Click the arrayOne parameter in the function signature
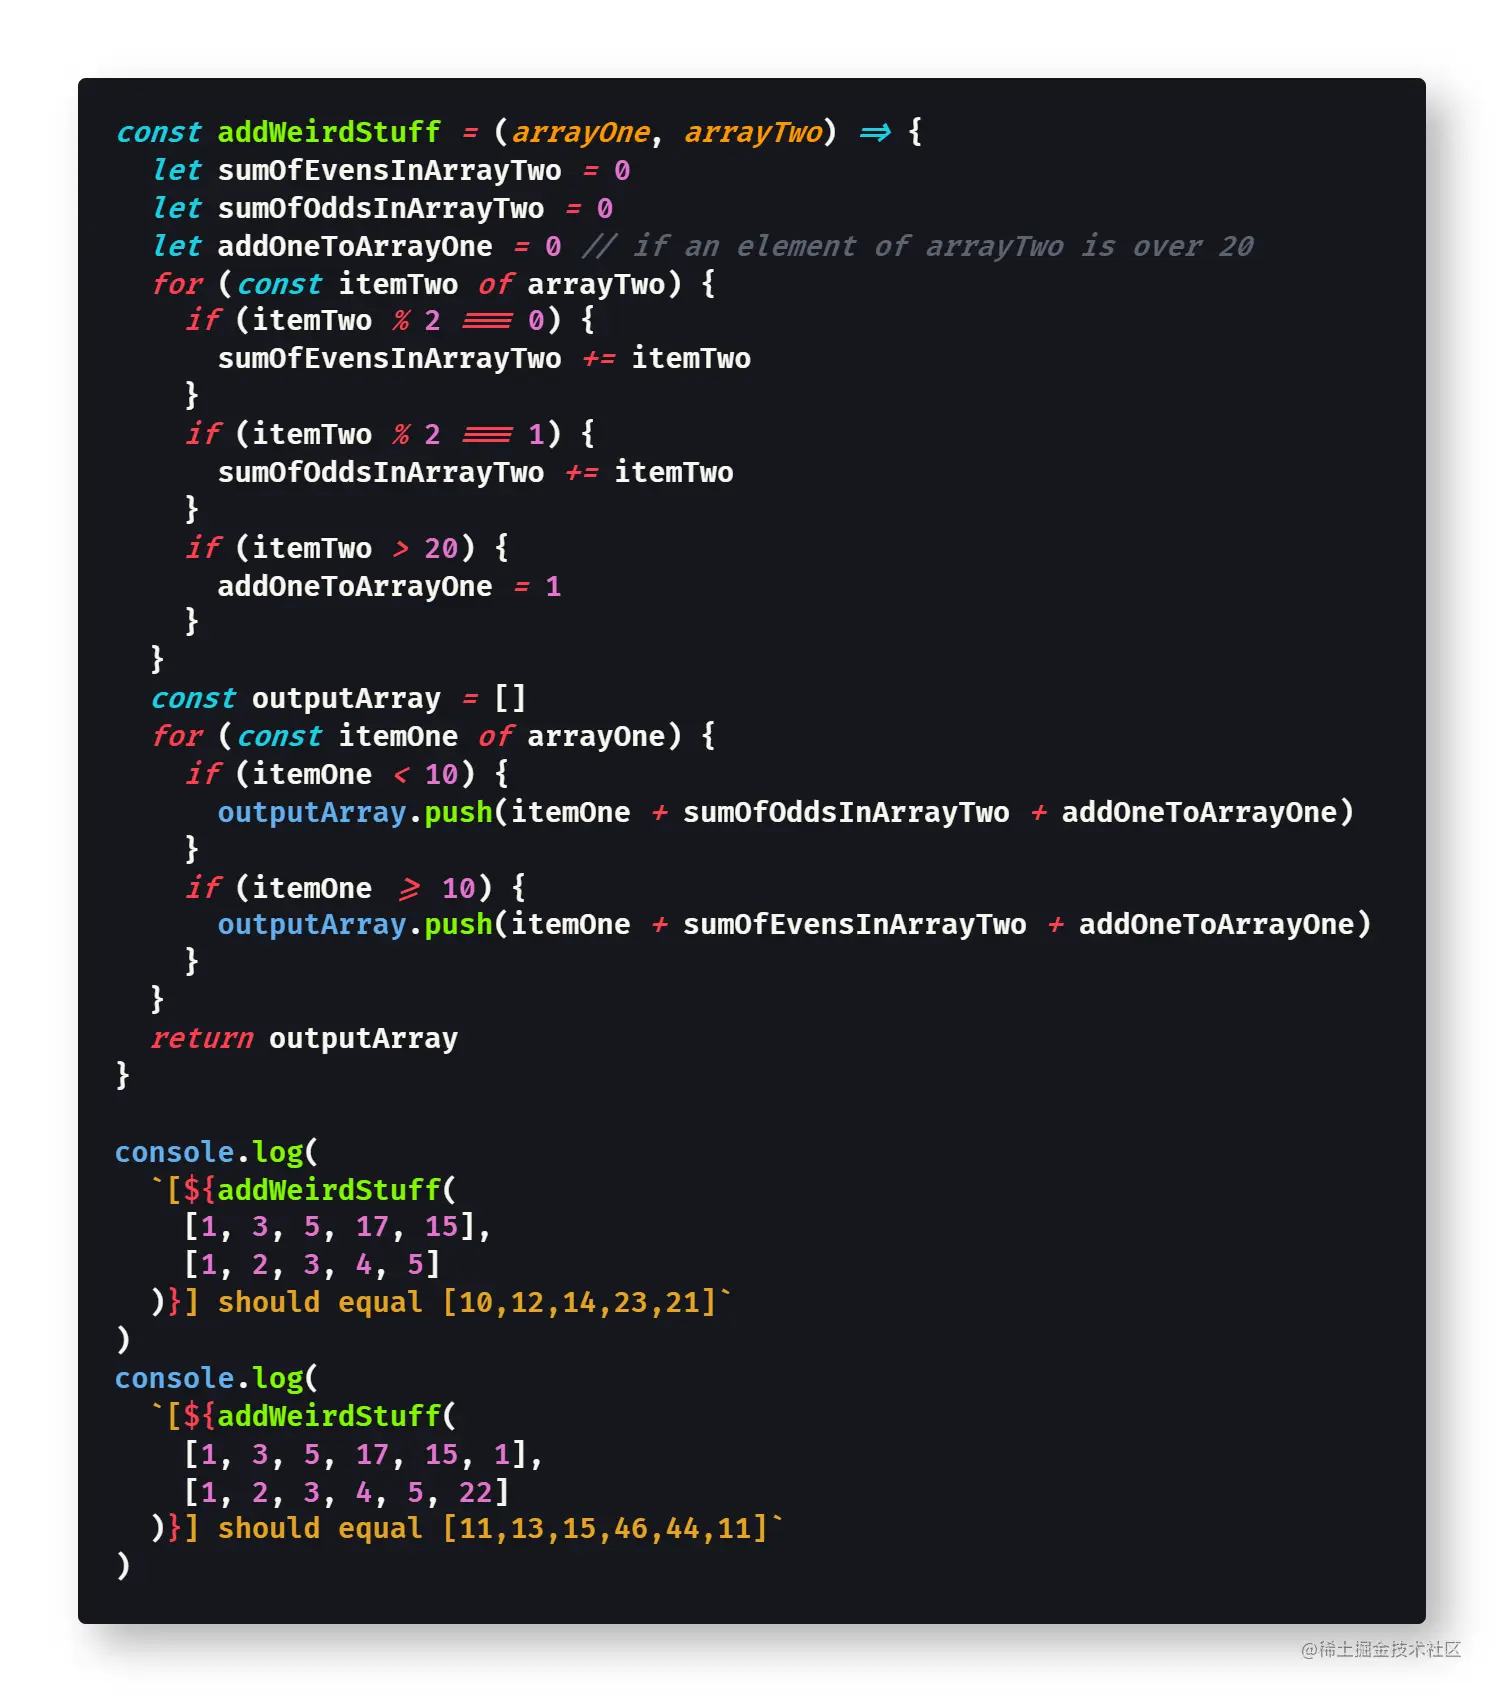 581,132
